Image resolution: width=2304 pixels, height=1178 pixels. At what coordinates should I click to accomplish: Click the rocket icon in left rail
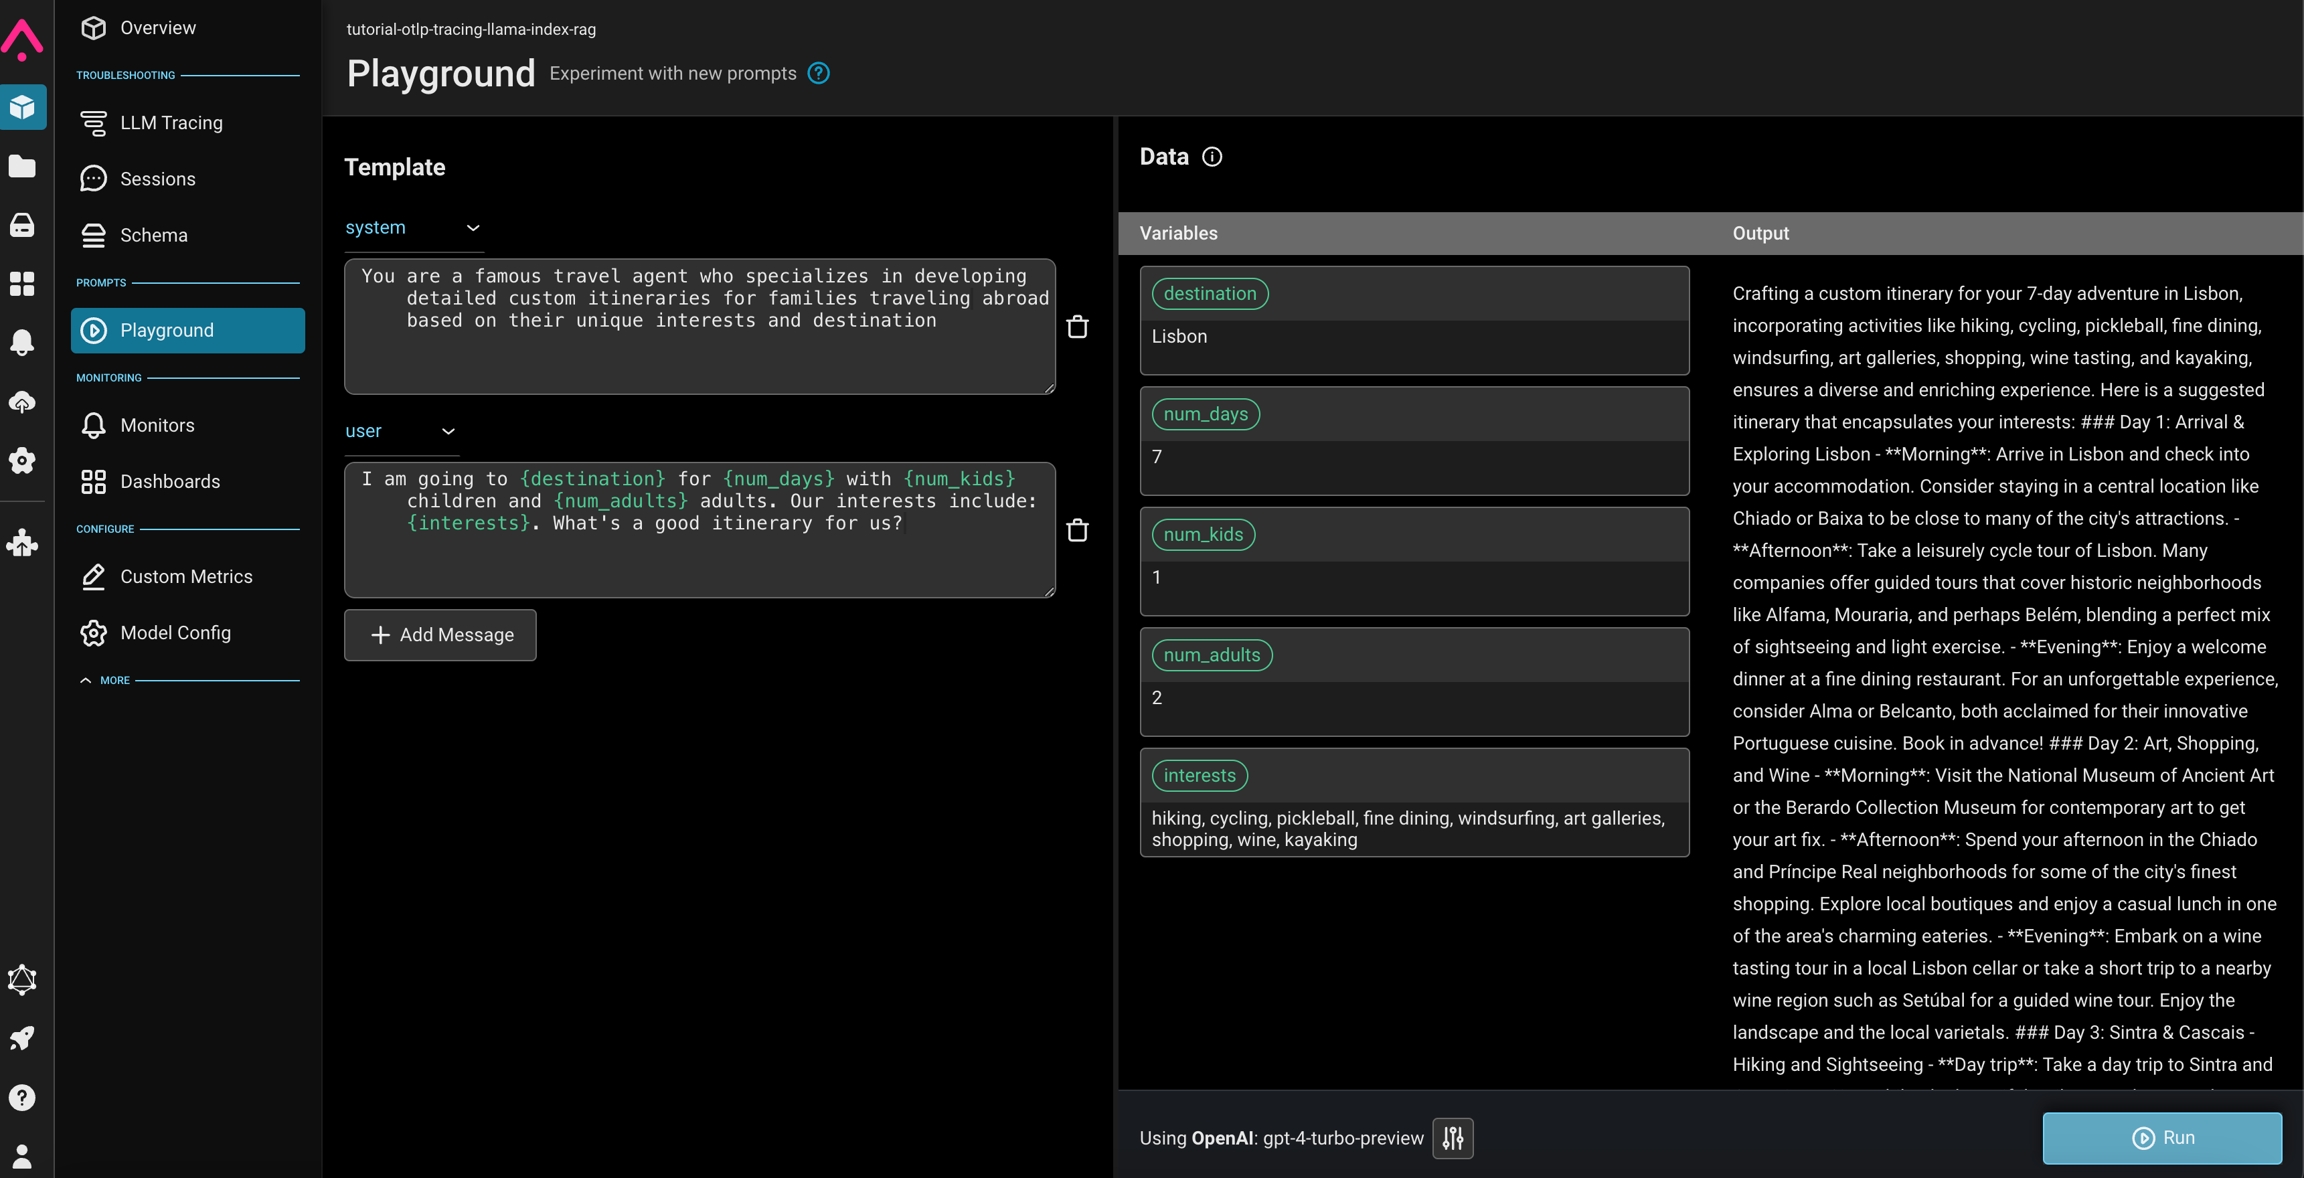(22, 1038)
